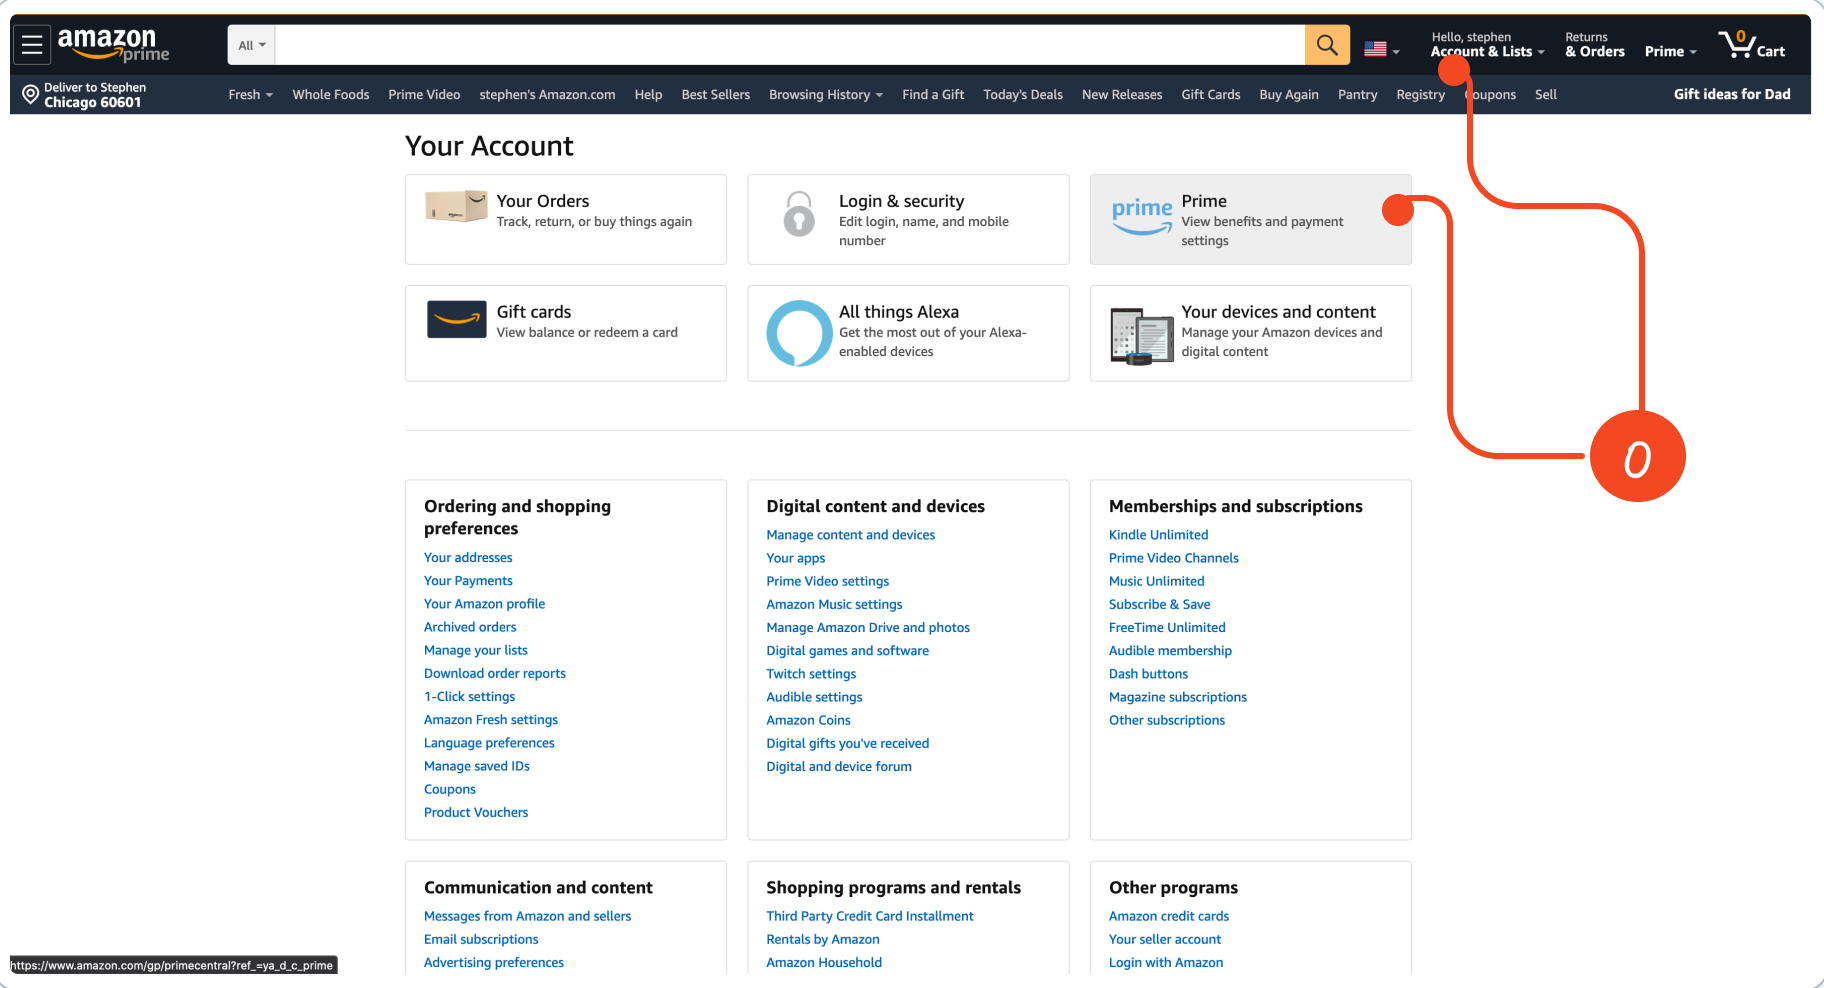This screenshot has height=988, width=1824.
Task: Open Today's Deals navigation item
Action: (x=1023, y=95)
